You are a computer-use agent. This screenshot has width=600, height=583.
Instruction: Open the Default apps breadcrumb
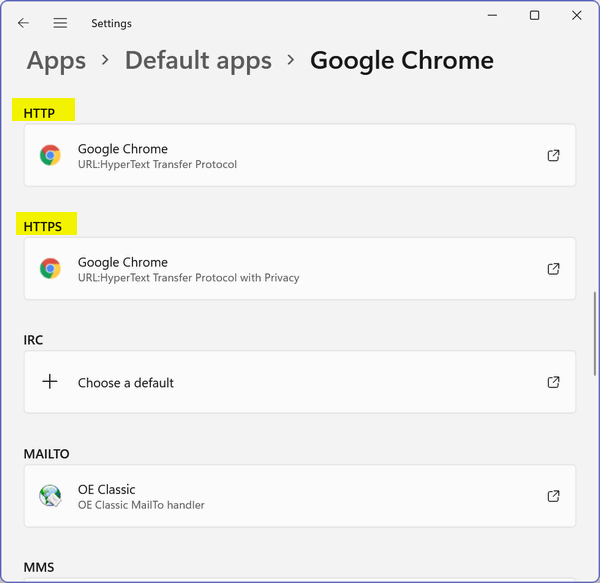point(198,60)
